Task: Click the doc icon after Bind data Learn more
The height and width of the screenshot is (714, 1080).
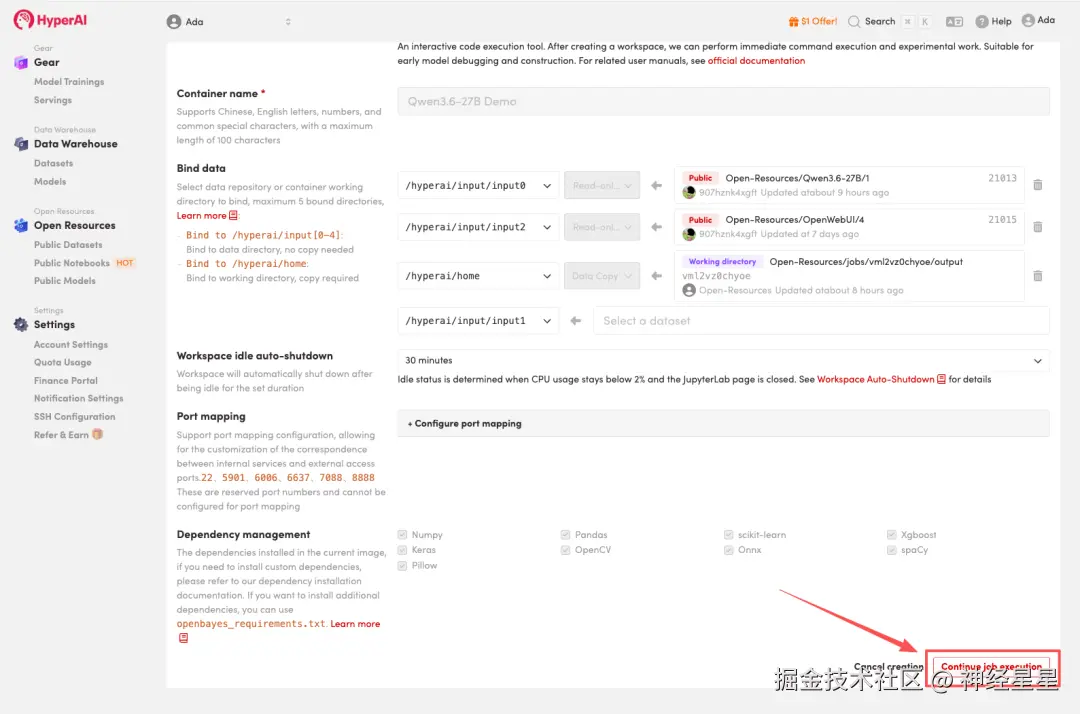Action: pyautogui.click(x=233, y=216)
